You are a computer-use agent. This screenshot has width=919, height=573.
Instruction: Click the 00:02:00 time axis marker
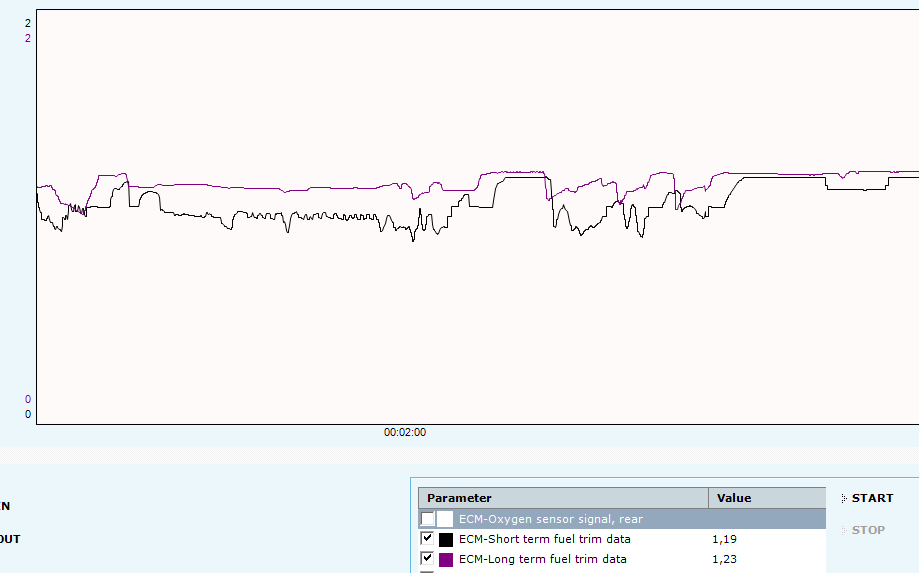(405, 433)
